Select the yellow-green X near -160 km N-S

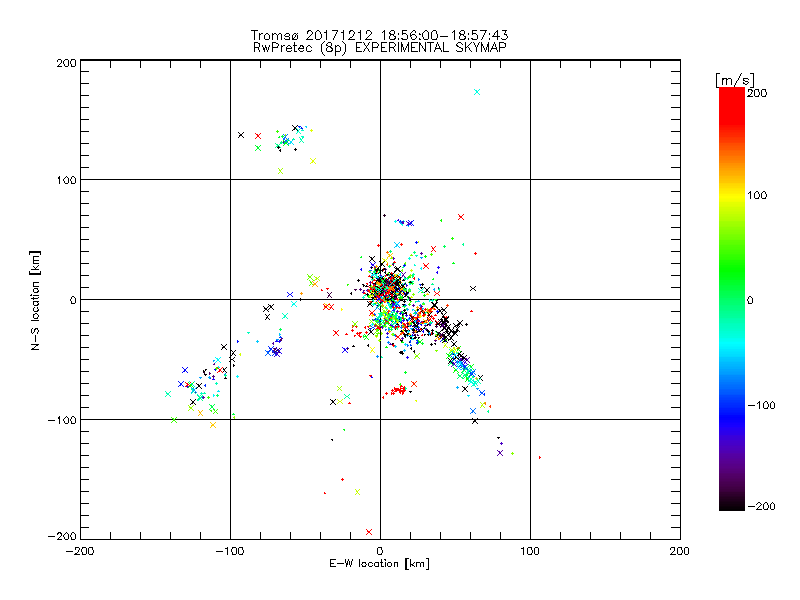coord(357,492)
